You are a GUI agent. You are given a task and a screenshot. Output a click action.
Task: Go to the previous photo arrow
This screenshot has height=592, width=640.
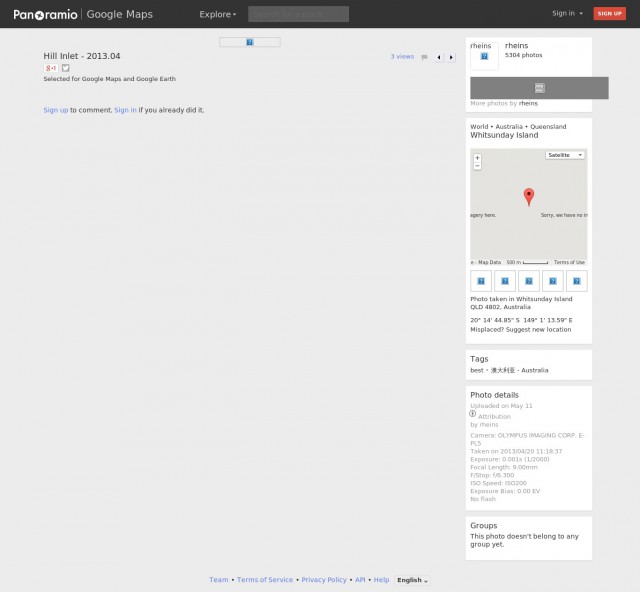tap(439, 57)
